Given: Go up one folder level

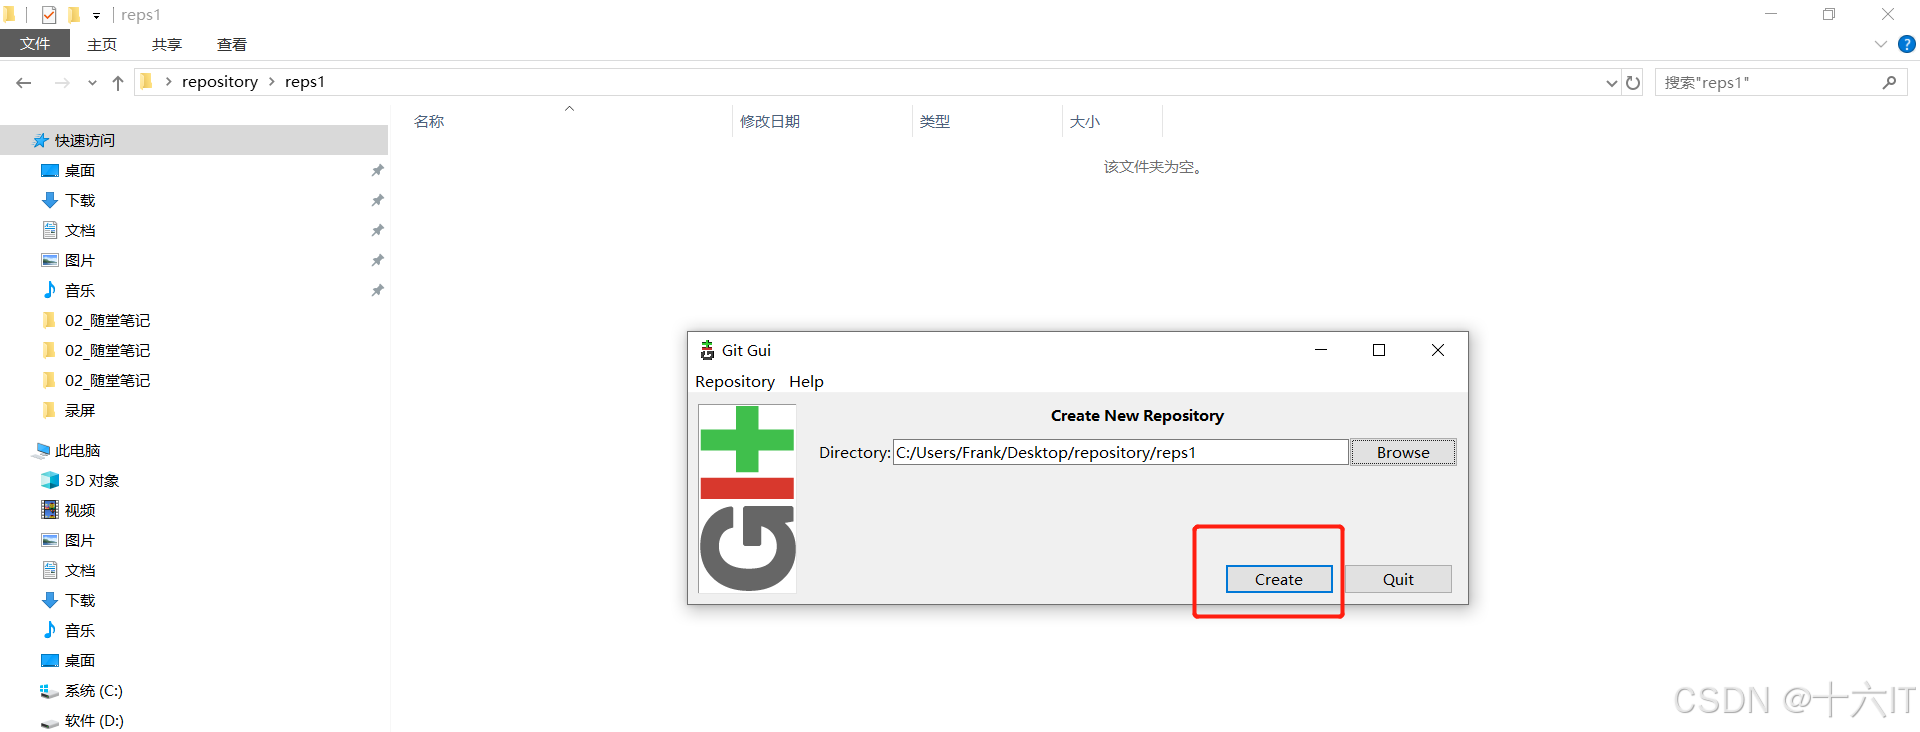Looking at the screenshot, I should point(118,82).
